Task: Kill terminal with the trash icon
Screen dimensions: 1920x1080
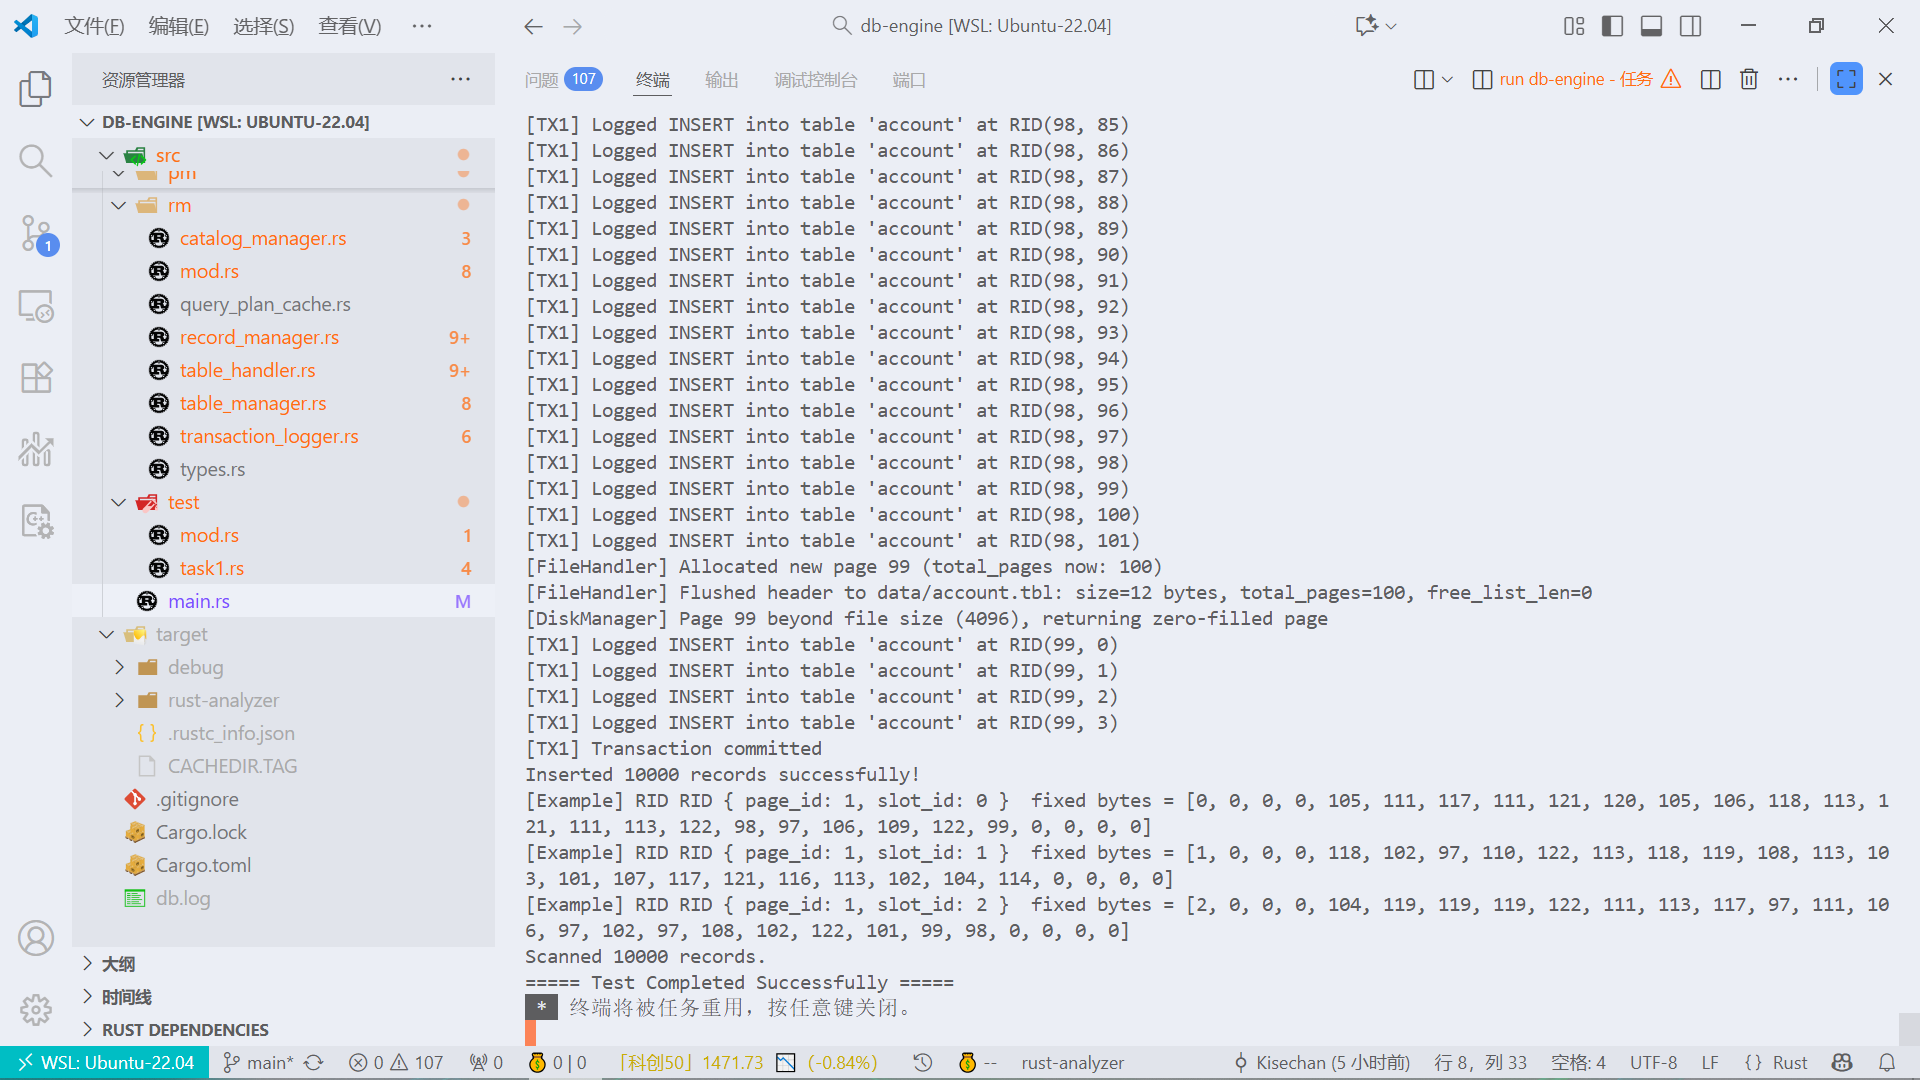Action: coord(1748,79)
